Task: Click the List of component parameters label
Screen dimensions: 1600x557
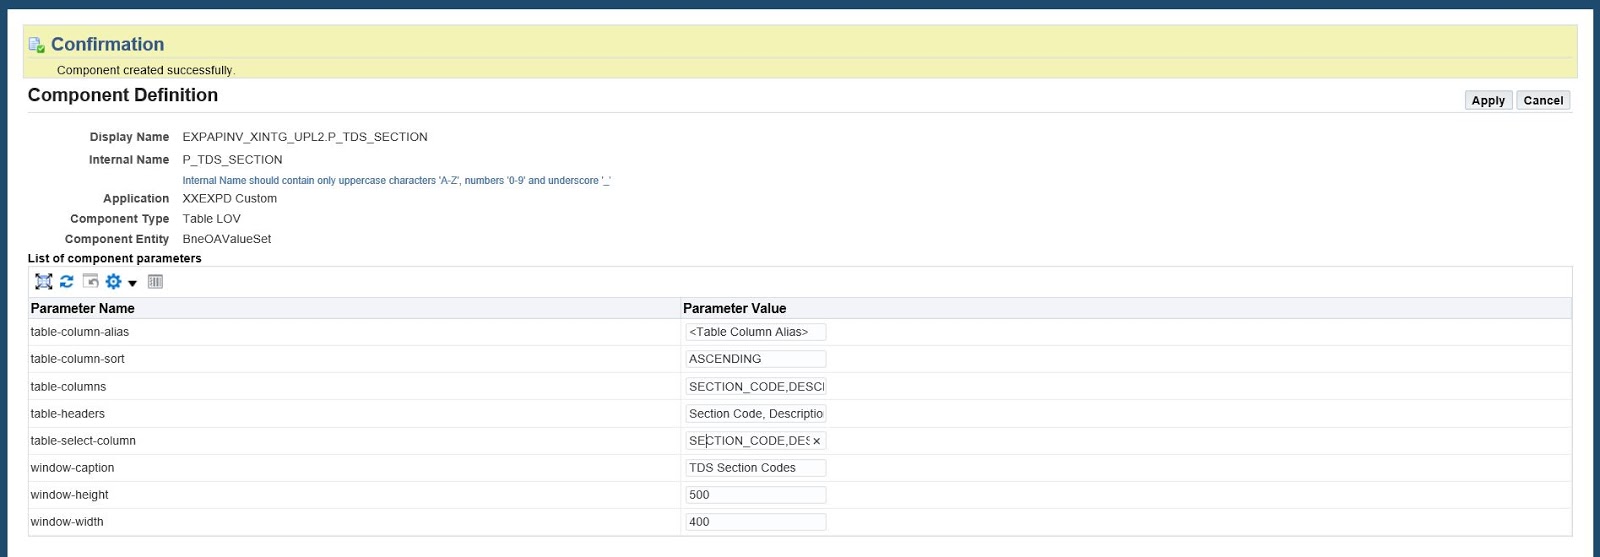Action: 115,259
